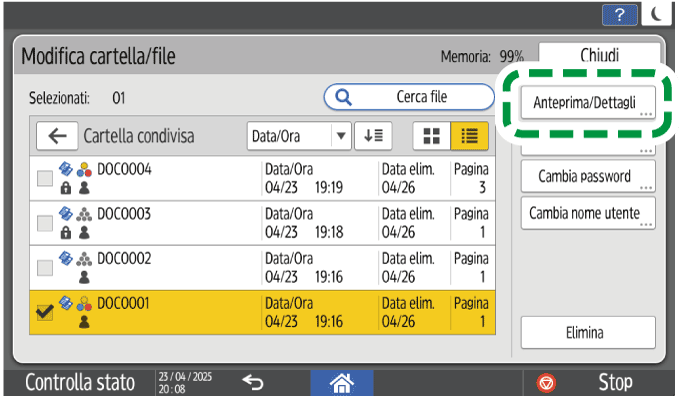This screenshot has height=396, width=679.
Task: Click the blue document icon on DOC0004
Action: click(x=66, y=169)
